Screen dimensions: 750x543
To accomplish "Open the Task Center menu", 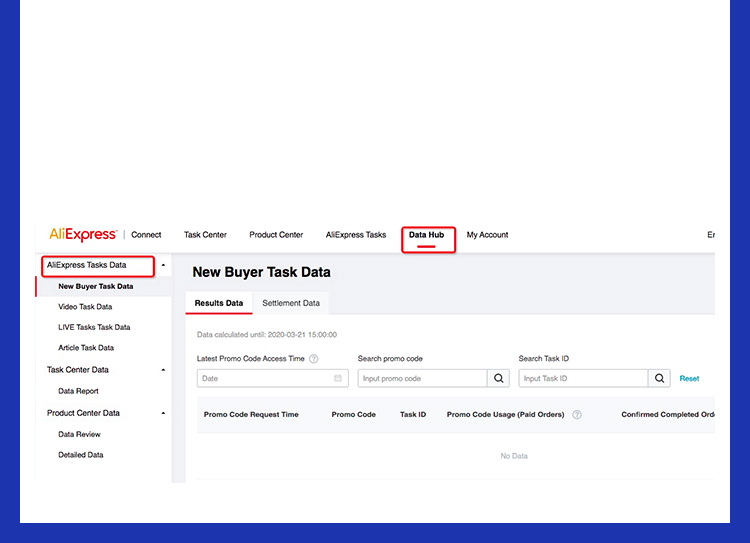I will [x=205, y=235].
